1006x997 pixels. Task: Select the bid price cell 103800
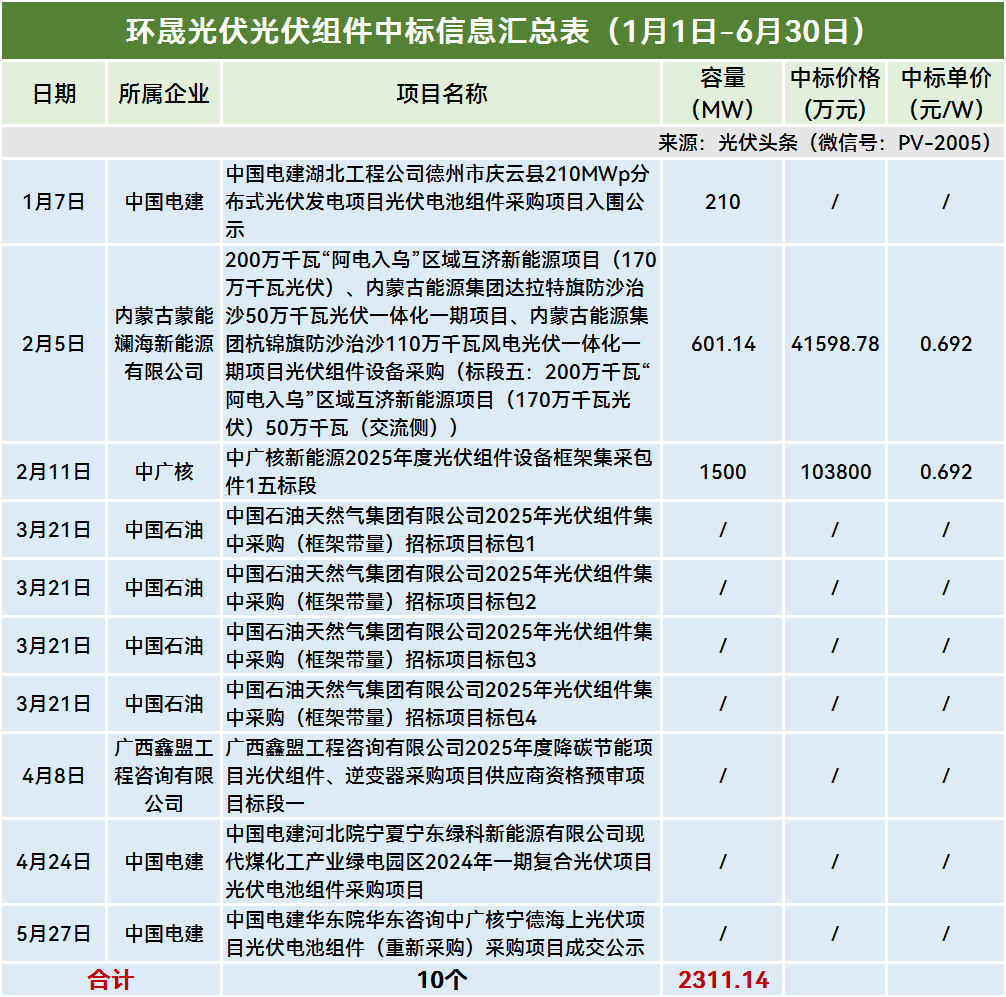click(835, 472)
